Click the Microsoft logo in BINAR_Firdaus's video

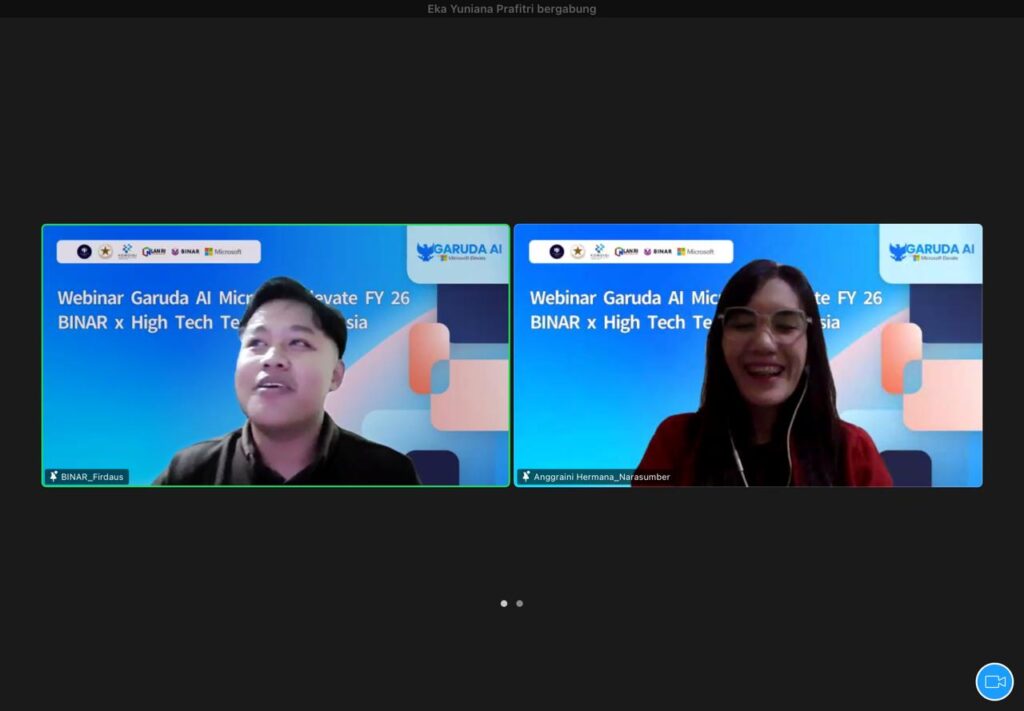223,252
